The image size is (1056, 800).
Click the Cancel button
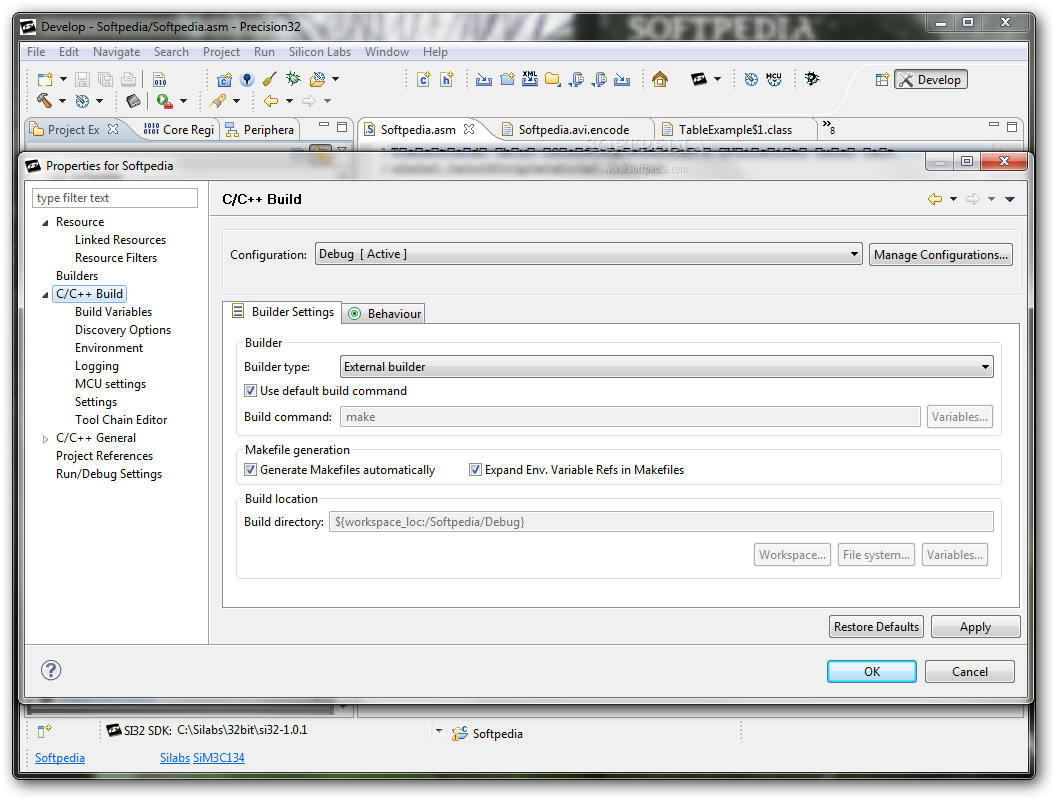pos(970,671)
